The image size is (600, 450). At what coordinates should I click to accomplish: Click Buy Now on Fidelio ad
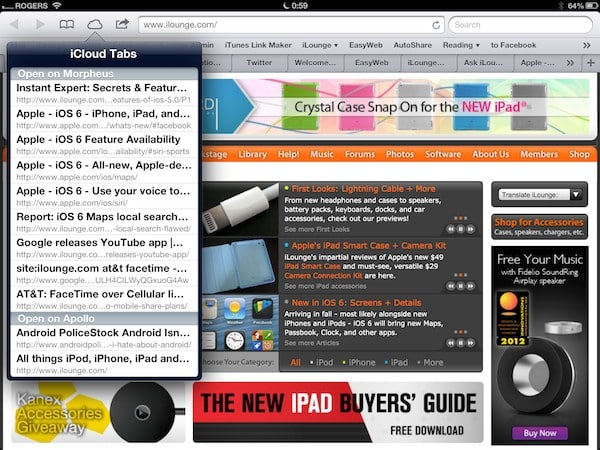(x=540, y=433)
